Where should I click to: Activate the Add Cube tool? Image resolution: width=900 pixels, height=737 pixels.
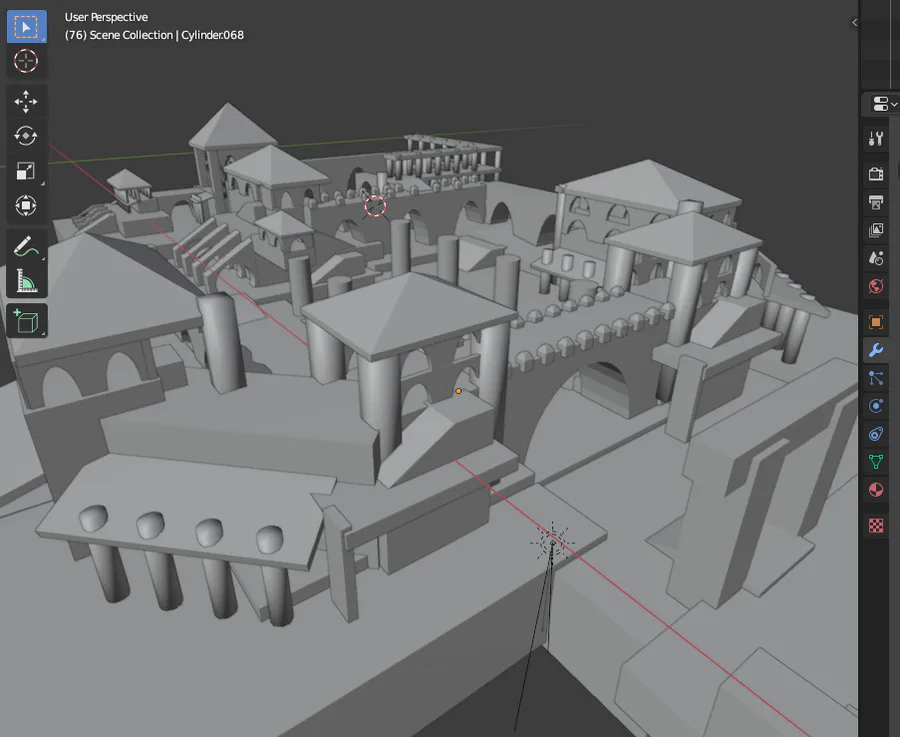tap(26, 321)
